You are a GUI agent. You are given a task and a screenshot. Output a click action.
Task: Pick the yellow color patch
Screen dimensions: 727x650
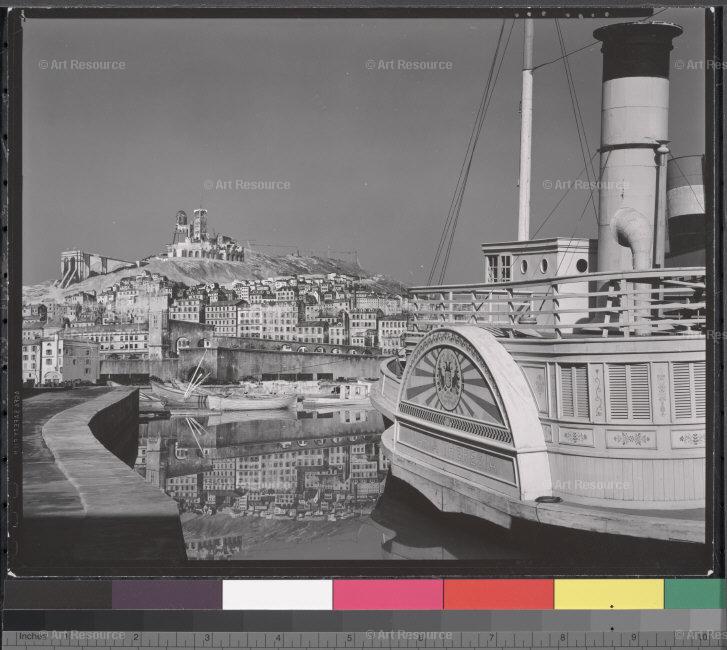point(609,594)
